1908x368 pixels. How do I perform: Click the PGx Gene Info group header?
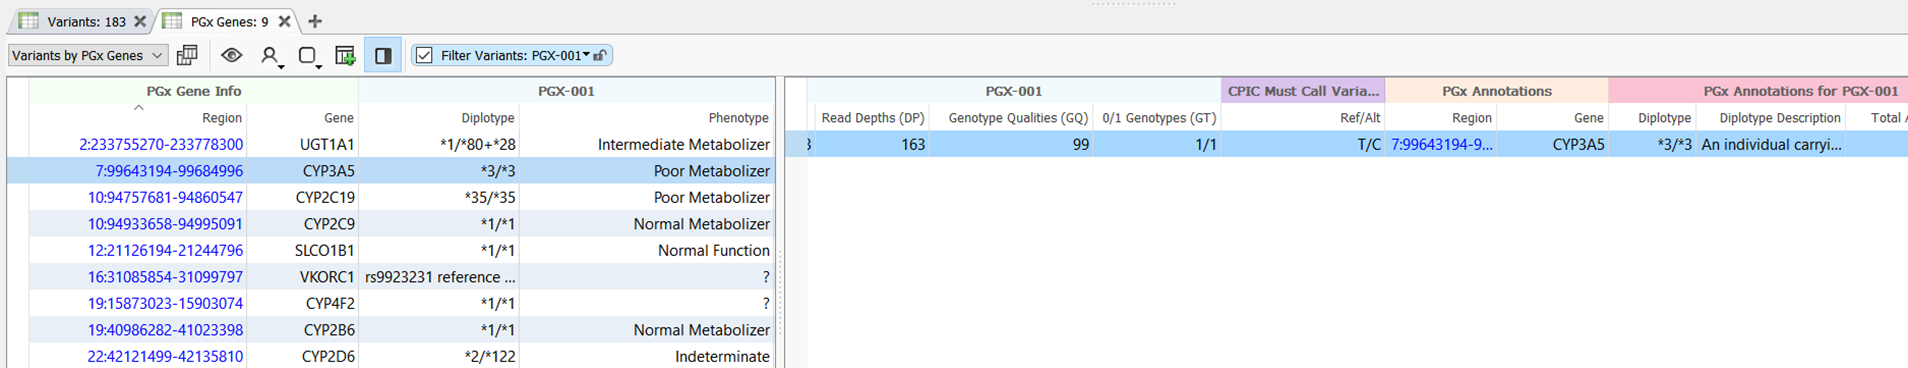coord(194,91)
